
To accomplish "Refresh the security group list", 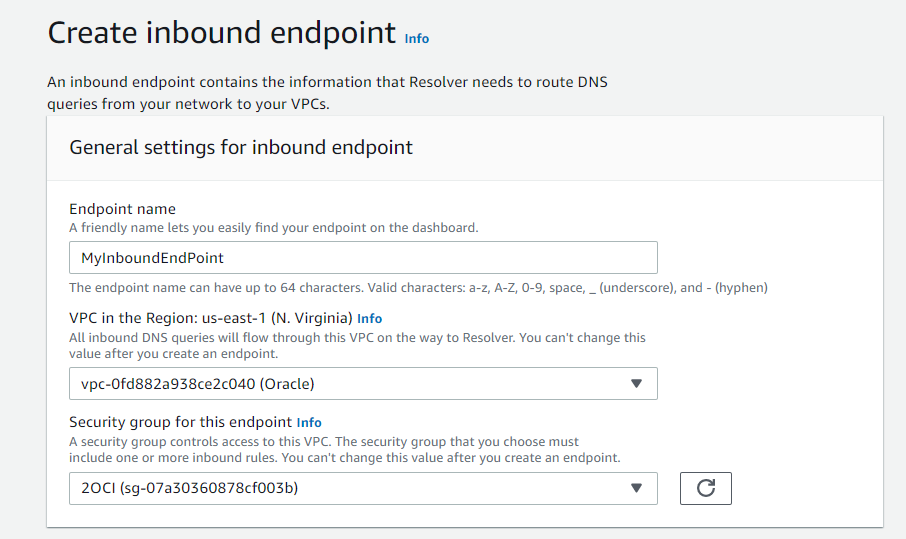I will point(705,488).
